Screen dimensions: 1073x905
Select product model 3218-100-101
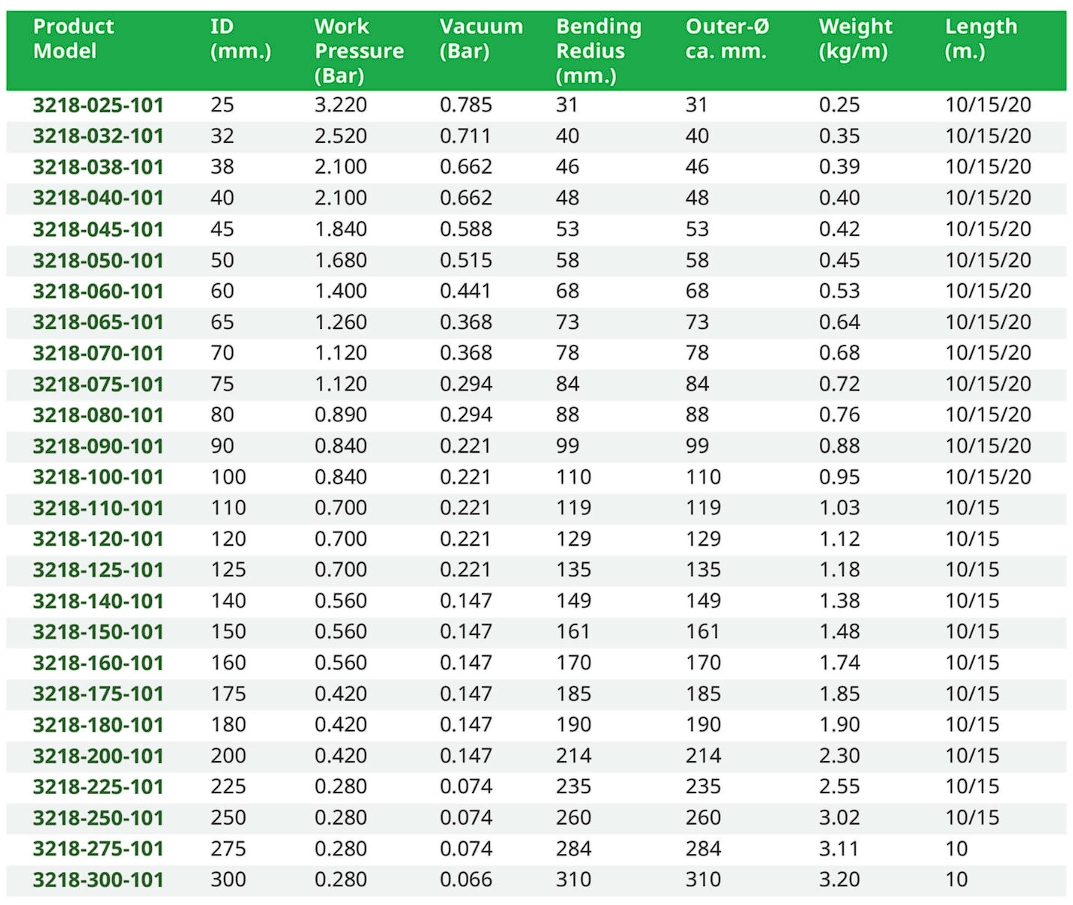click(97, 477)
